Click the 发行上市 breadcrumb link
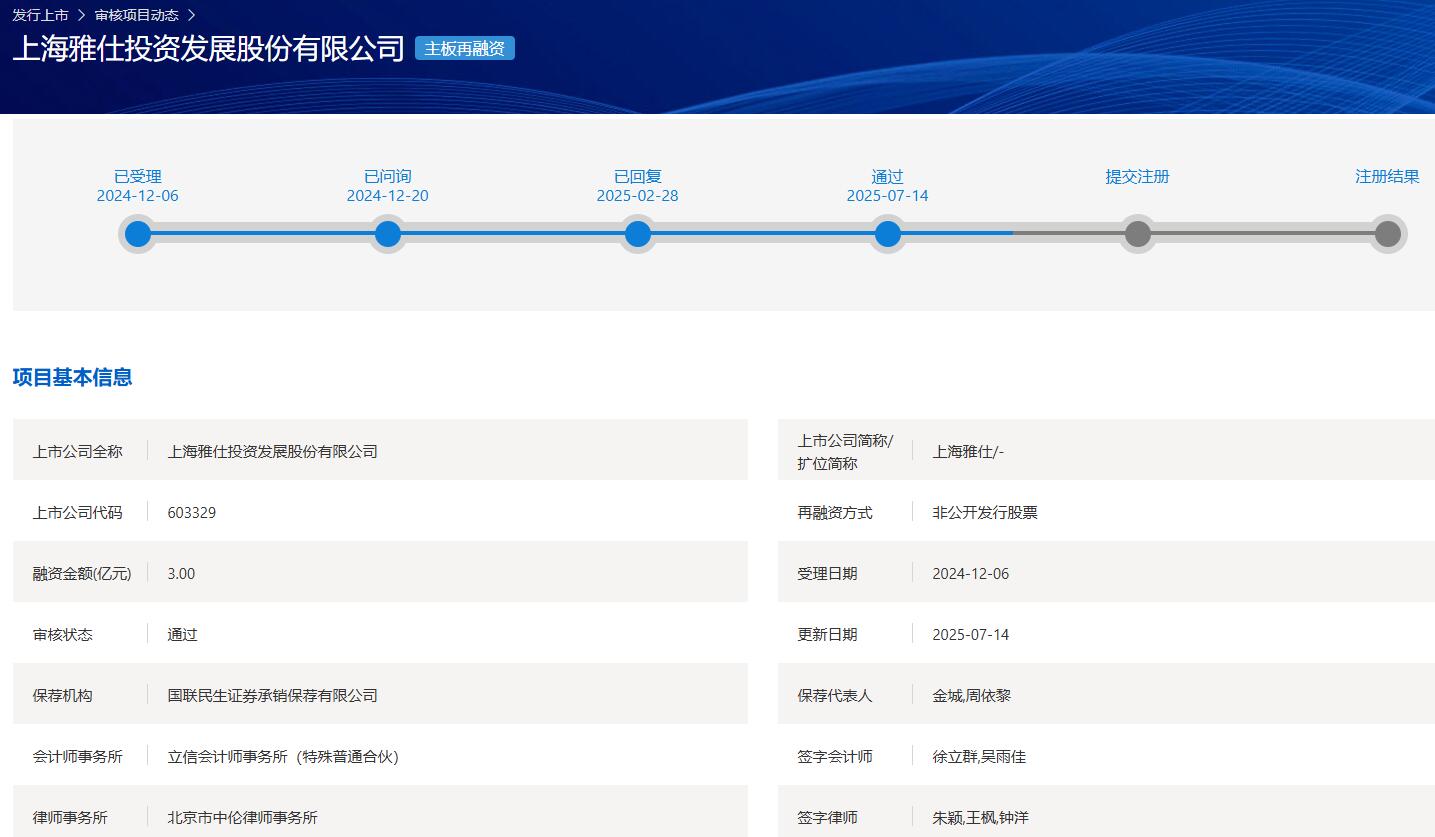The height and width of the screenshot is (837, 1435). pyautogui.click(x=40, y=15)
